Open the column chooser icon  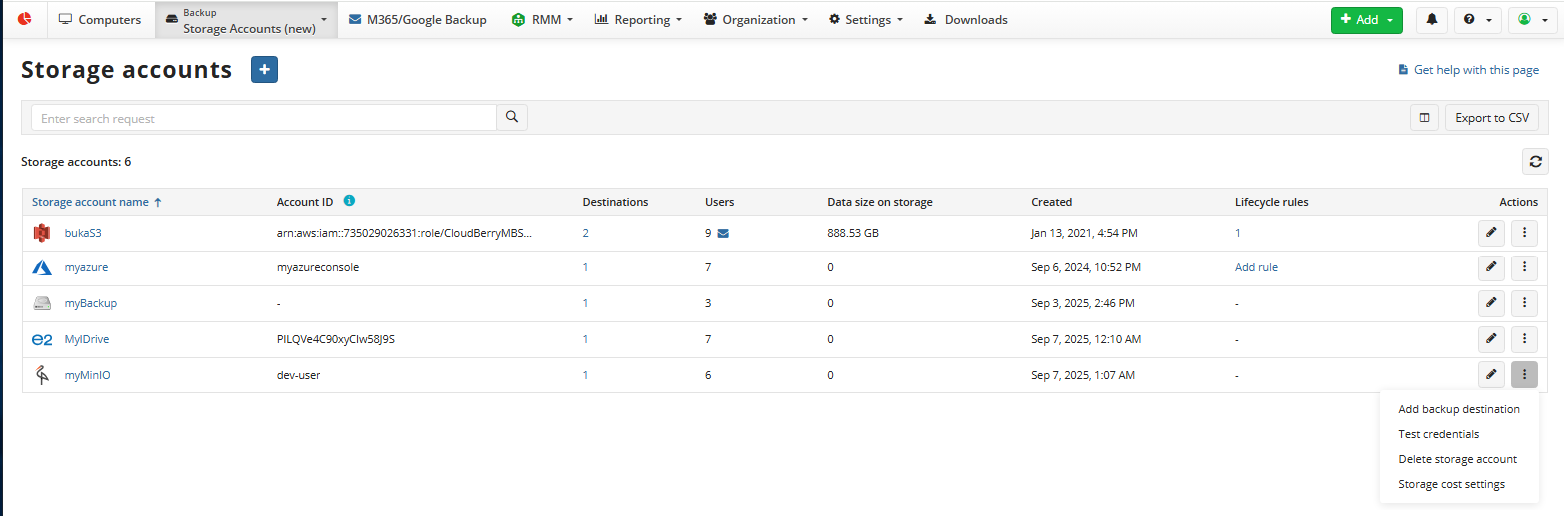tap(1424, 118)
